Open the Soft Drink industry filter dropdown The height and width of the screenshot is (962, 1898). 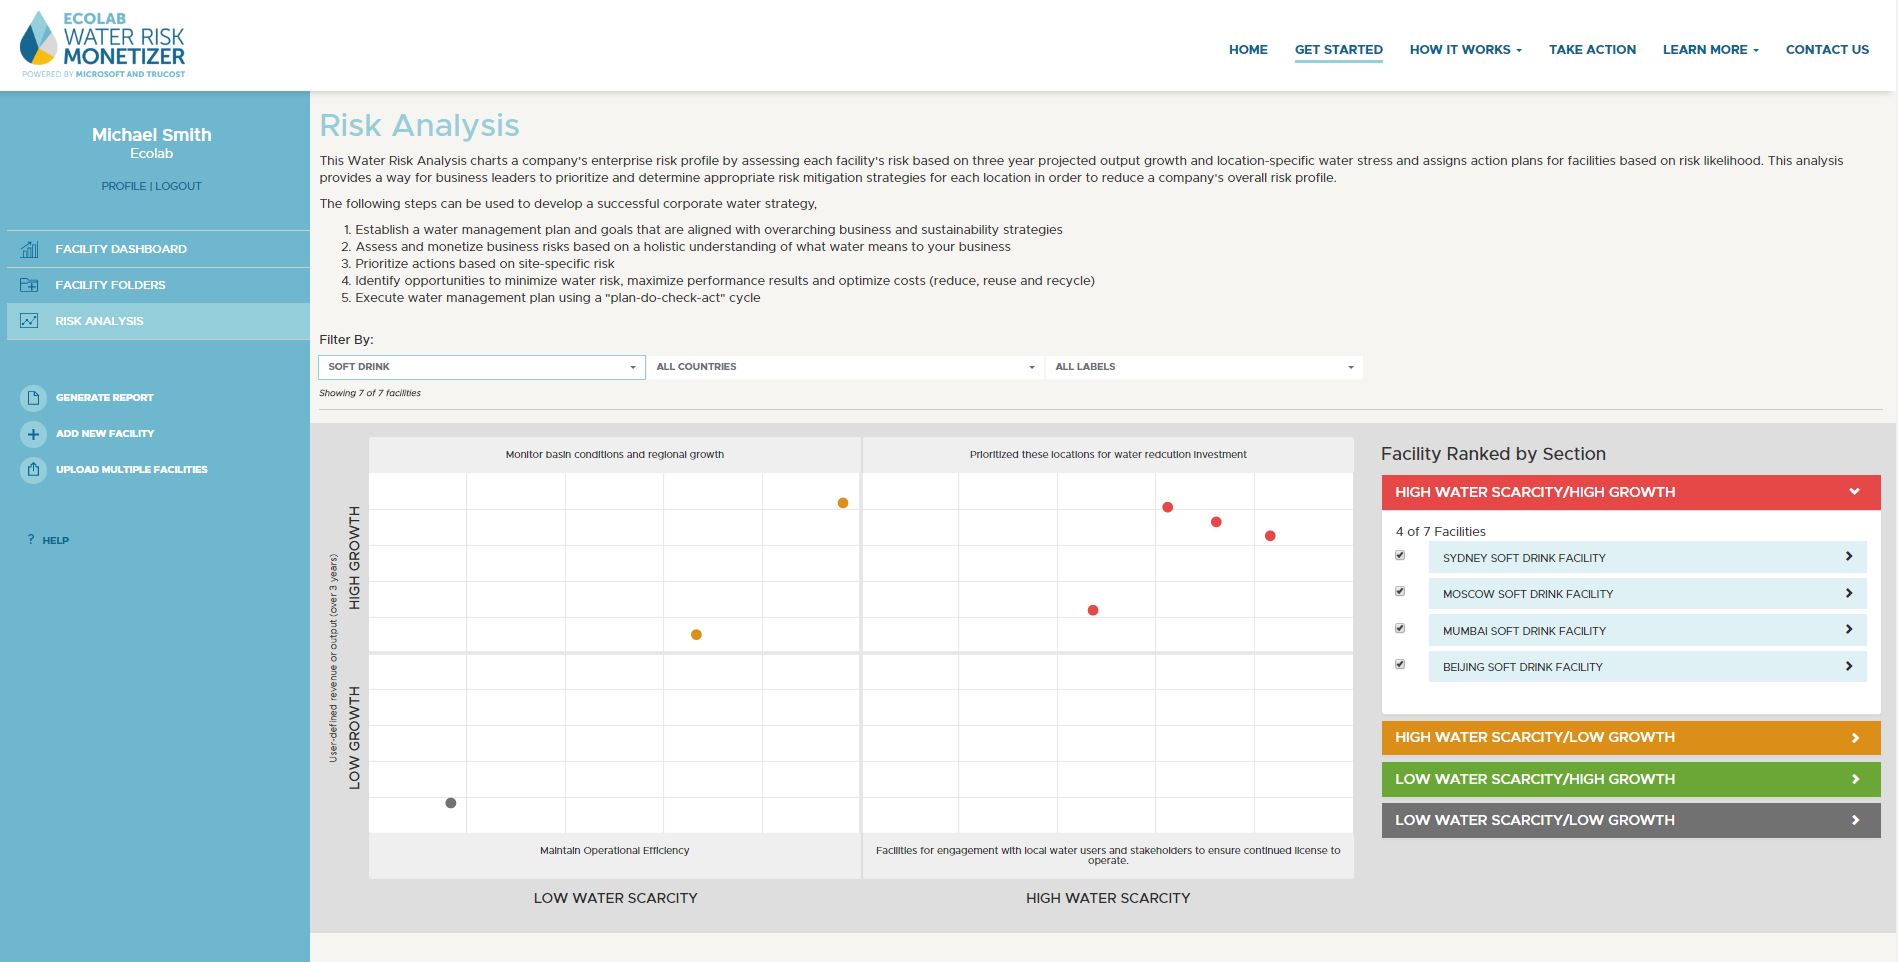click(482, 367)
